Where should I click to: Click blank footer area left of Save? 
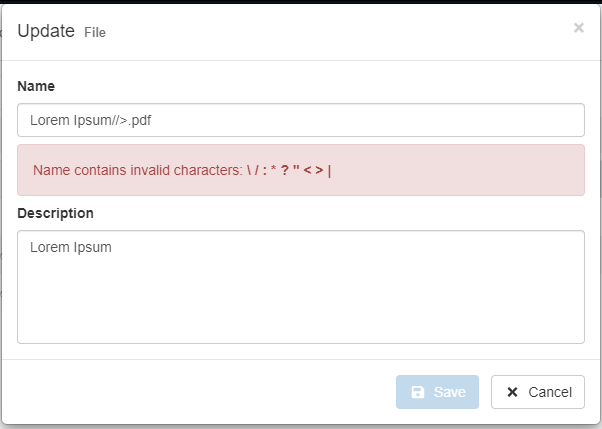click(200, 392)
